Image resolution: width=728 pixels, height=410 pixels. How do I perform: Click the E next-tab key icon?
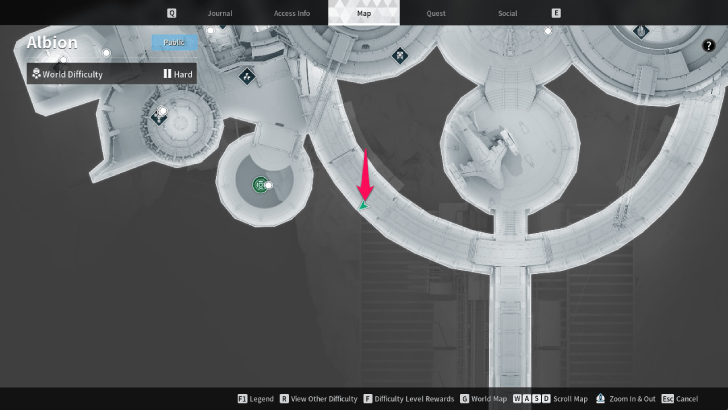tap(556, 13)
